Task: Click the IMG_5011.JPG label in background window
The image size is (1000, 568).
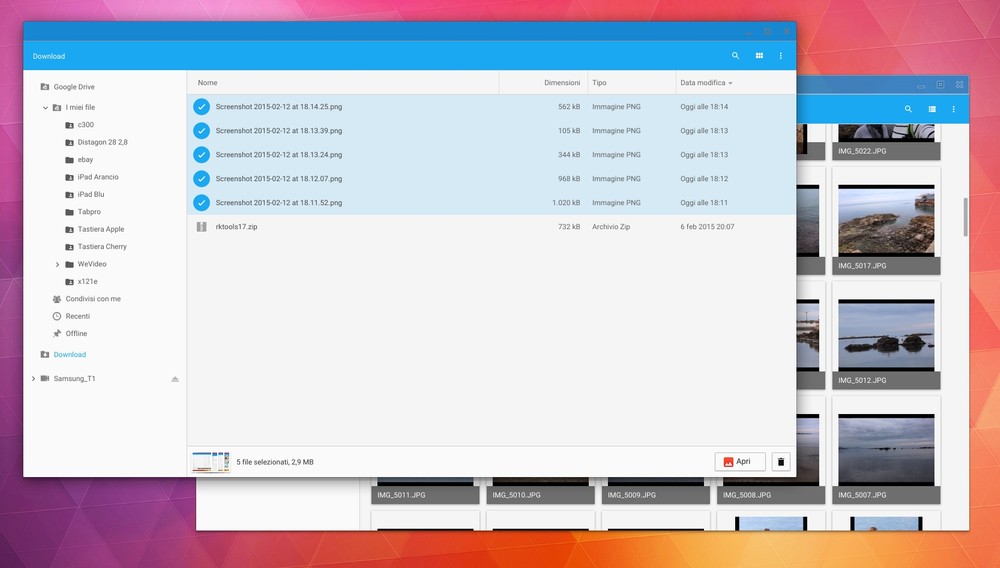Action: point(401,495)
